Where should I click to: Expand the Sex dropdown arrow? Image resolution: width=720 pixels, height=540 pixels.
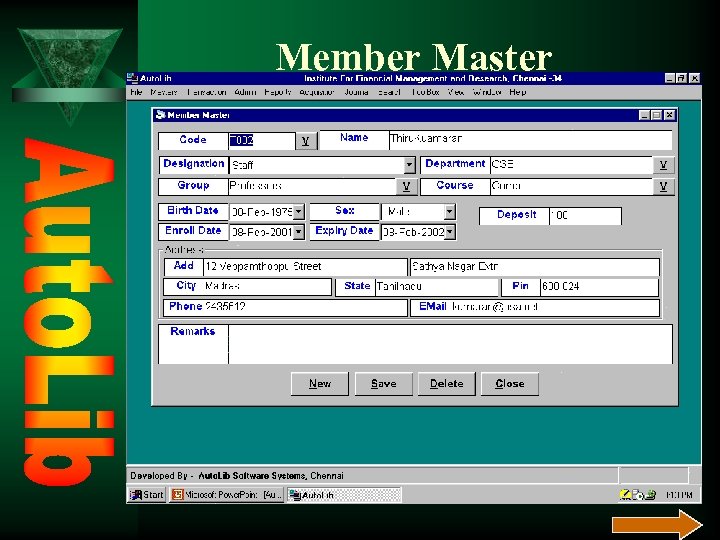pos(450,212)
